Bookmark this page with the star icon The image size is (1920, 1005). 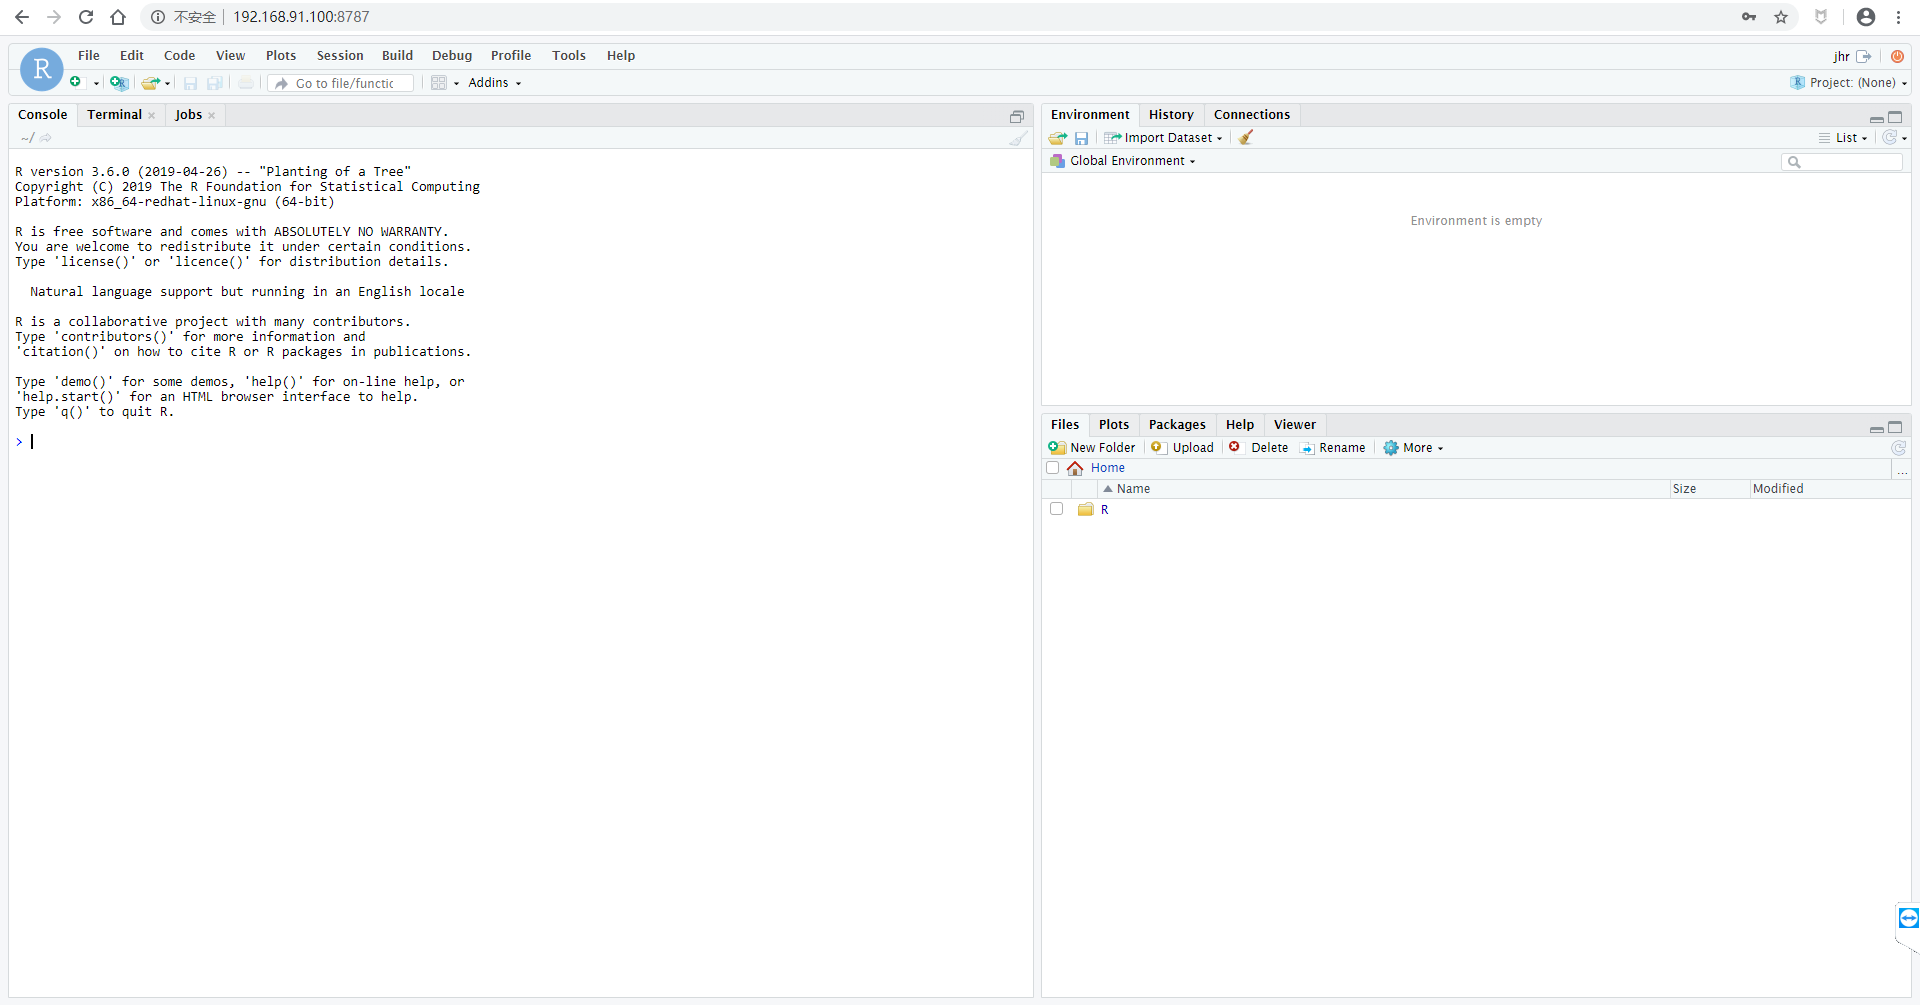coord(1783,17)
